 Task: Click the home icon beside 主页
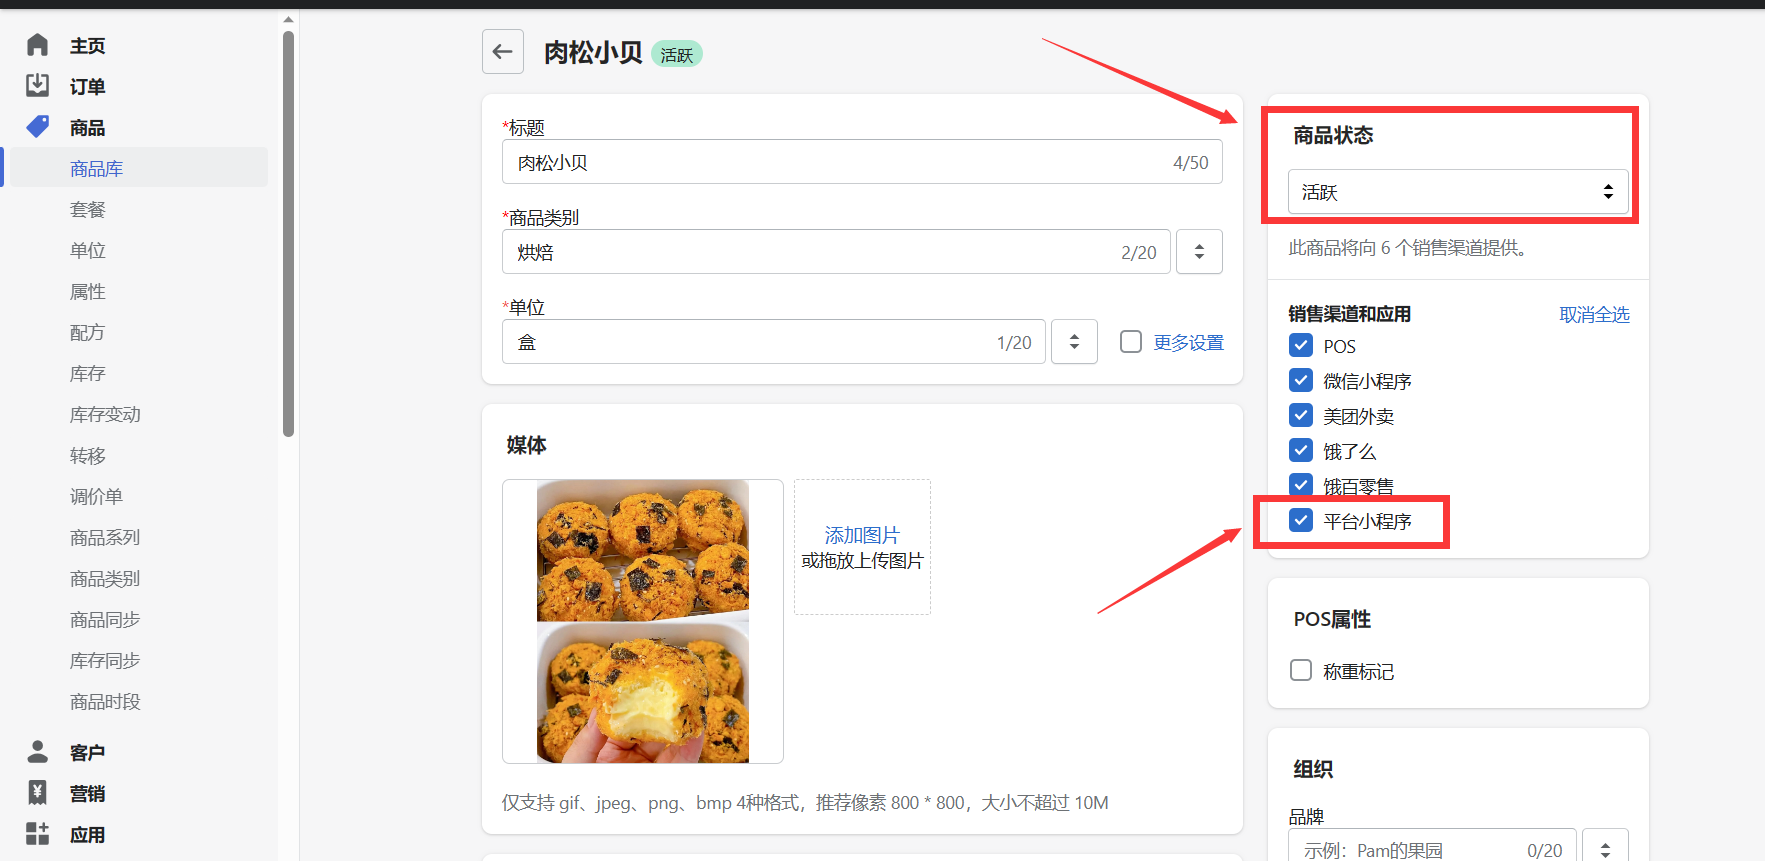(37, 45)
